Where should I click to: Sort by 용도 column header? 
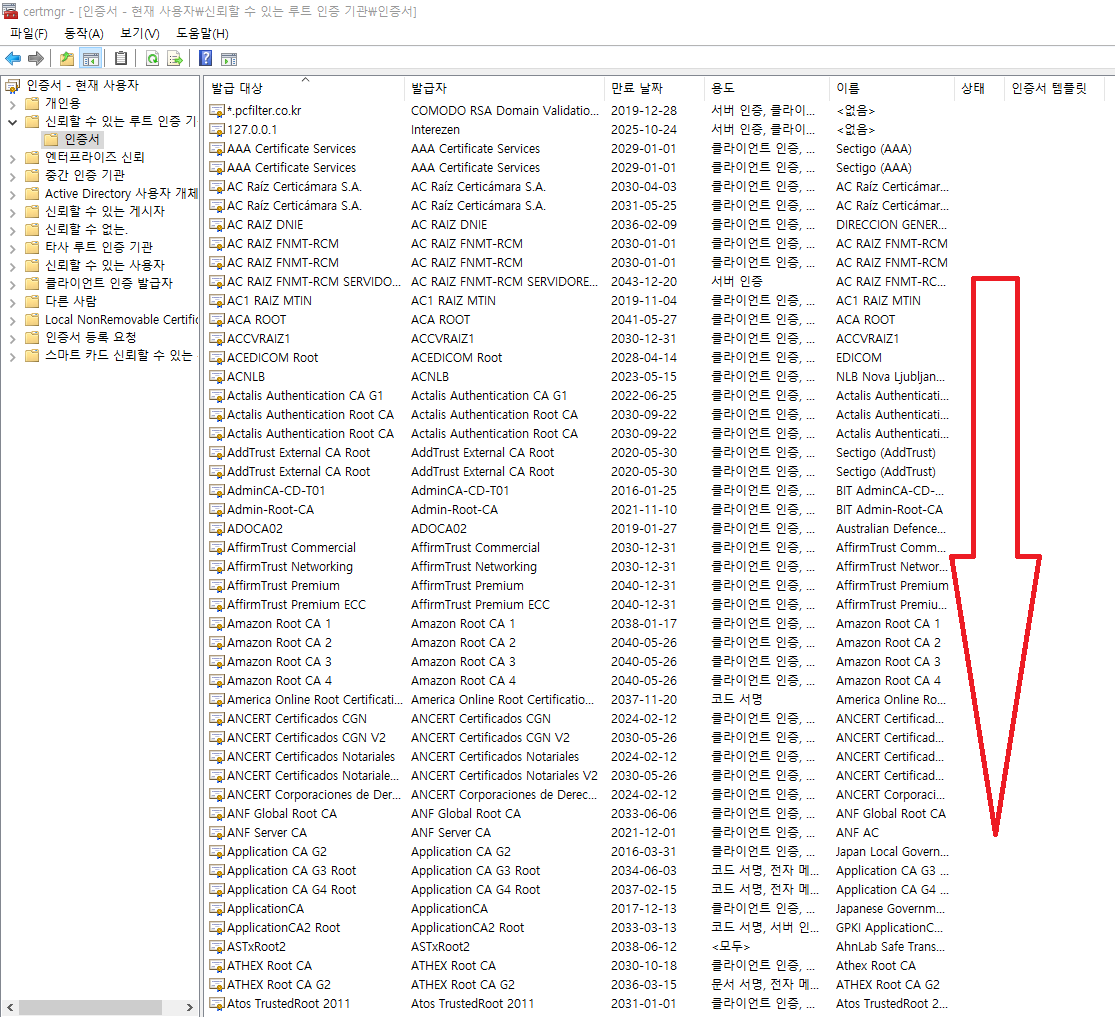767,88
